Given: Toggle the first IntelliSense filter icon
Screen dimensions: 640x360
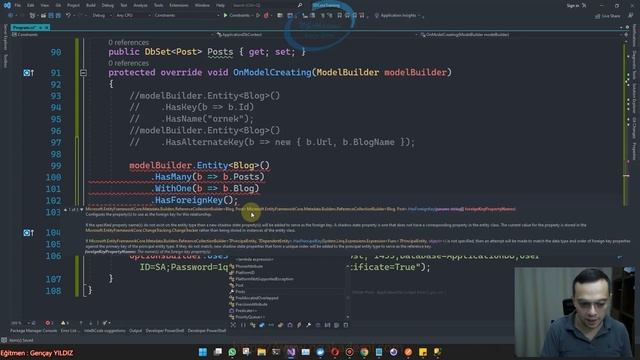Looking at the screenshot, I should pyautogui.click(x=233, y=325).
